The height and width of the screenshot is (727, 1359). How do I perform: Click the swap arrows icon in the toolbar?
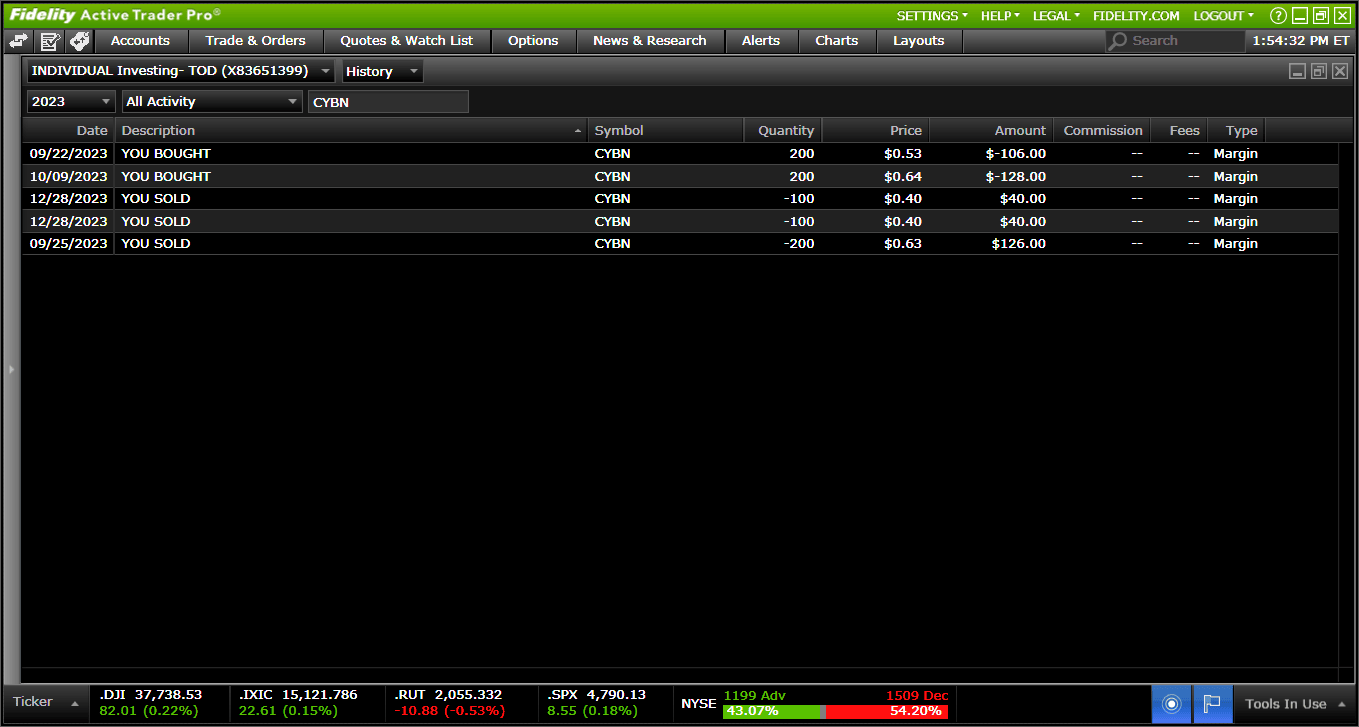tap(18, 41)
